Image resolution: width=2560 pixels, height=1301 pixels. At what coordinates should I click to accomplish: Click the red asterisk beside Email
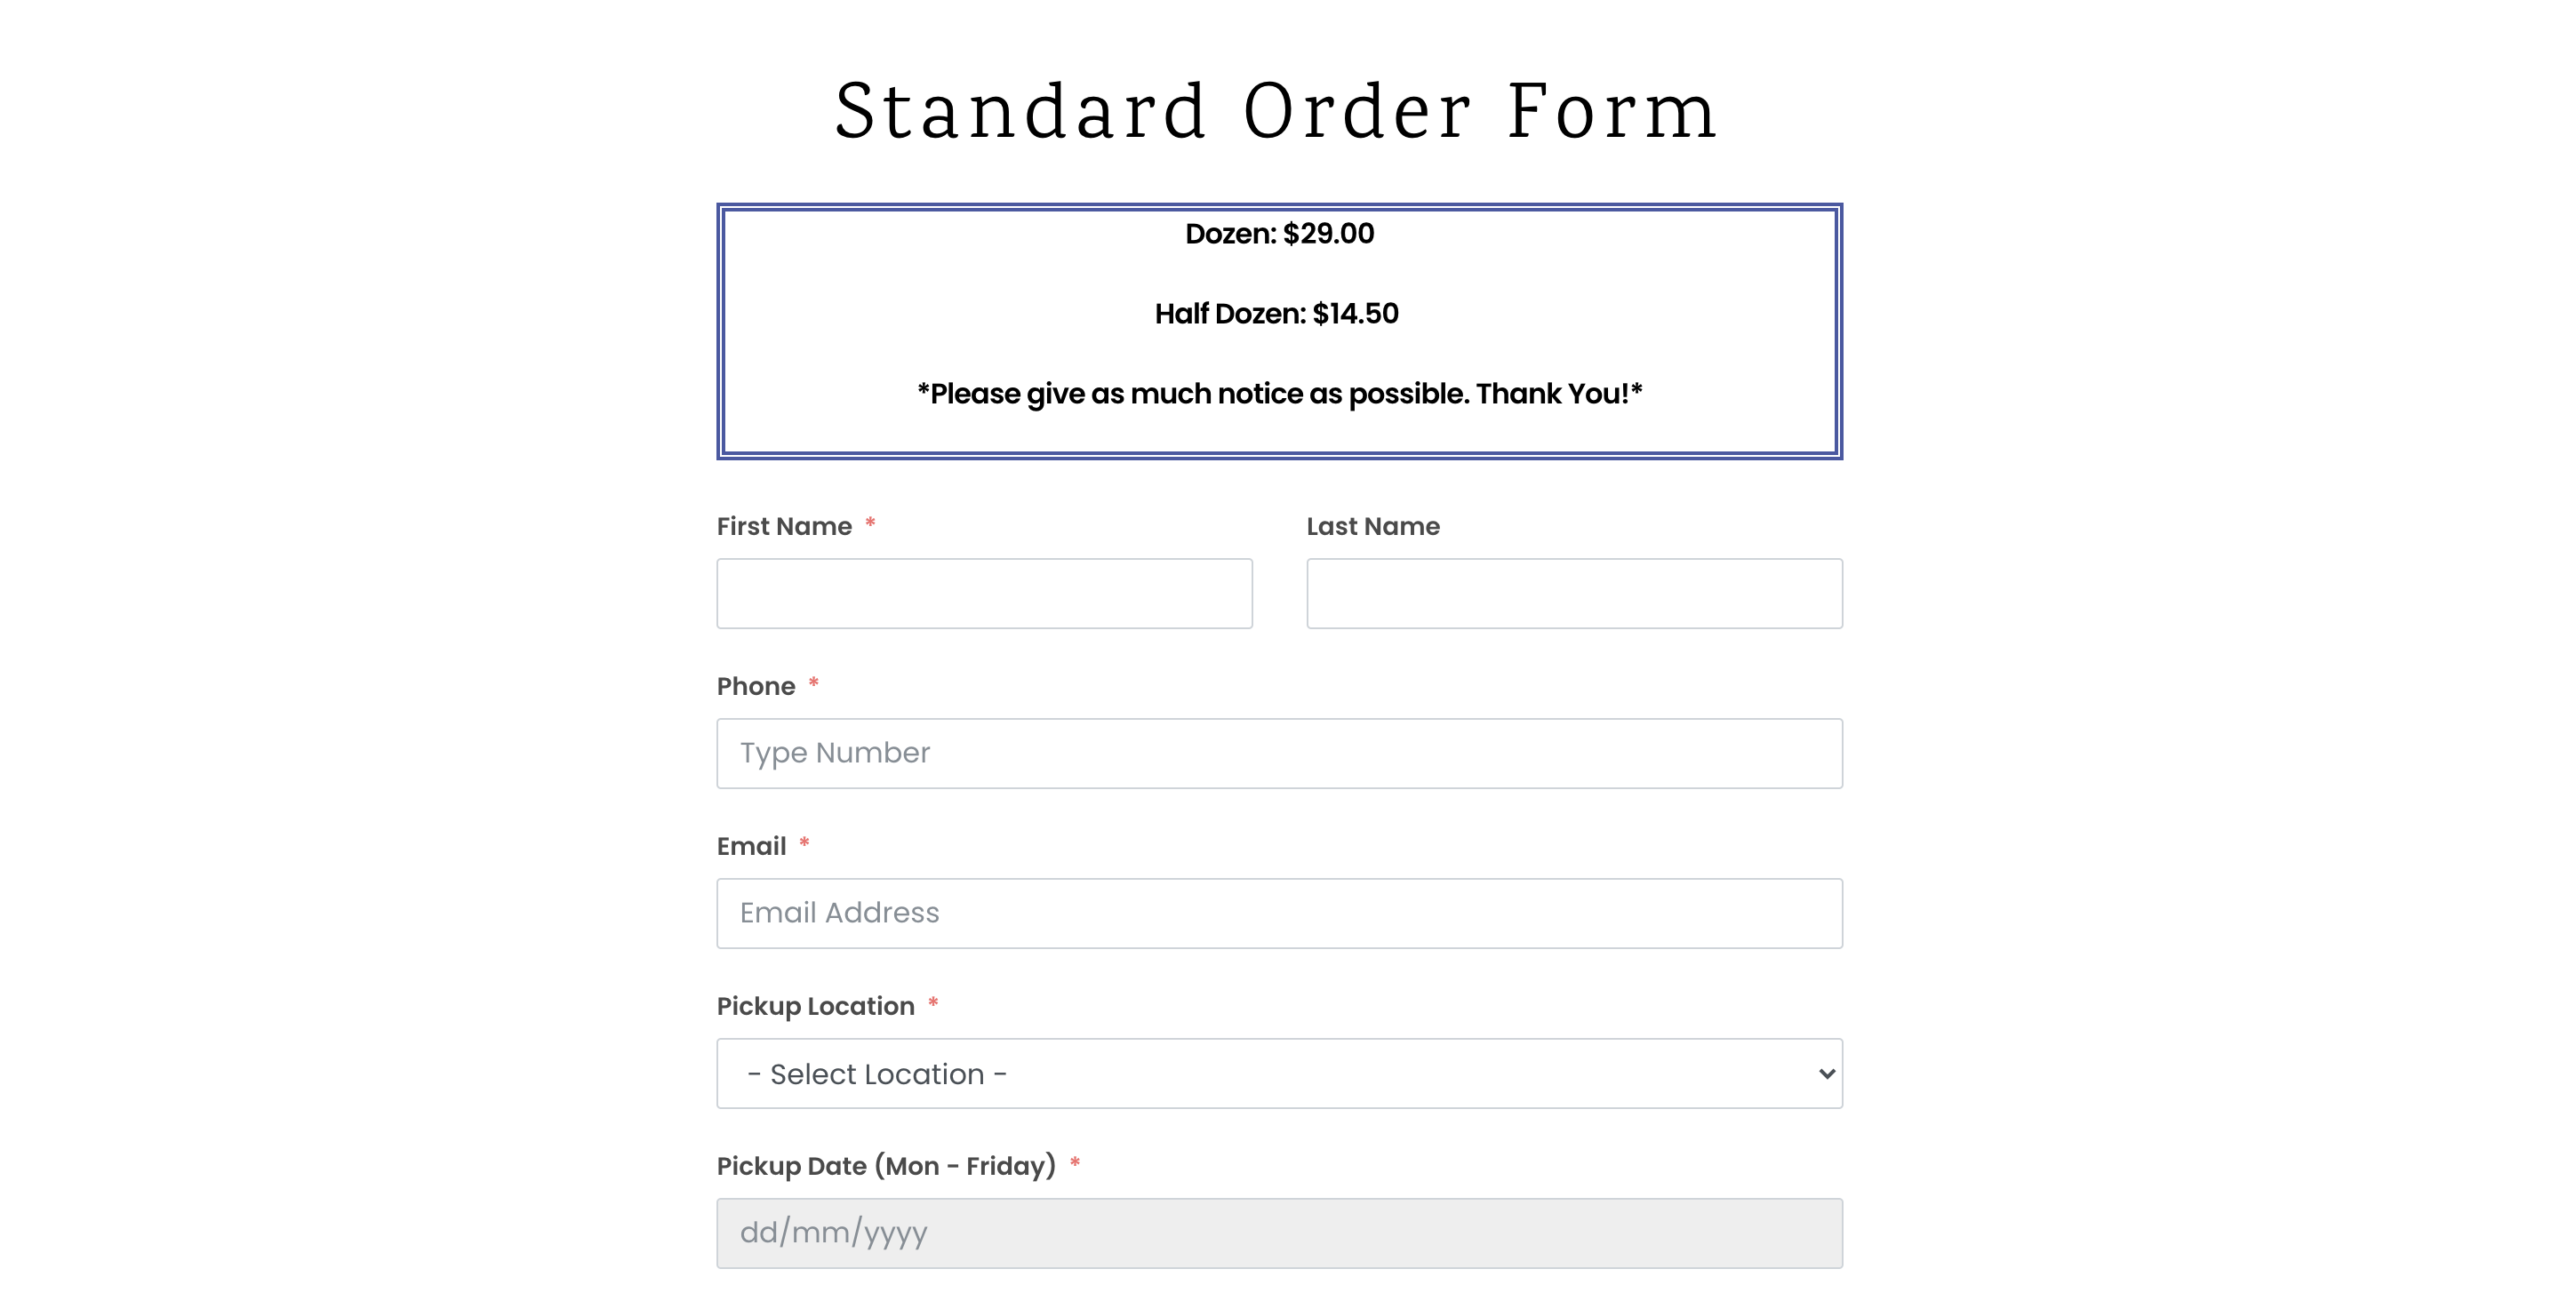point(804,843)
